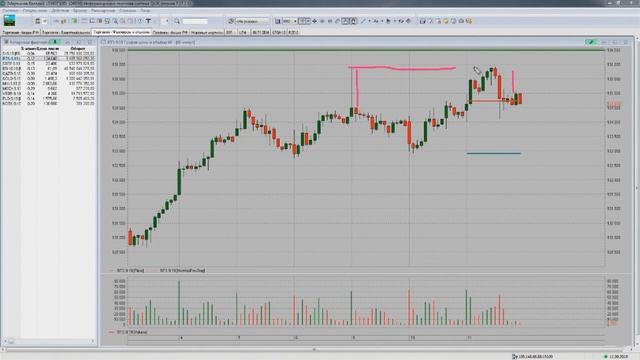Select the diagonal line drawing tool
640x360 pixels.
tap(363, 21)
